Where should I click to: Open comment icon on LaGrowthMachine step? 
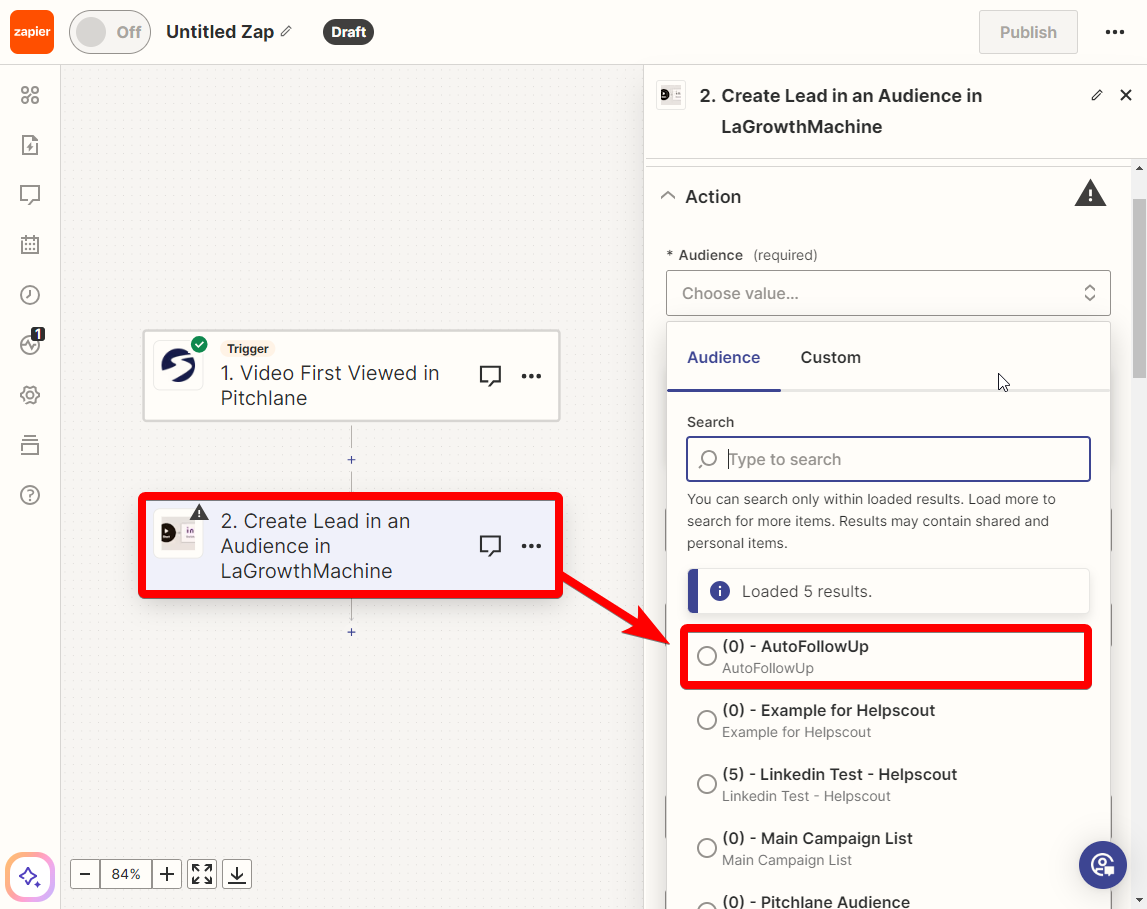pos(490,546)
